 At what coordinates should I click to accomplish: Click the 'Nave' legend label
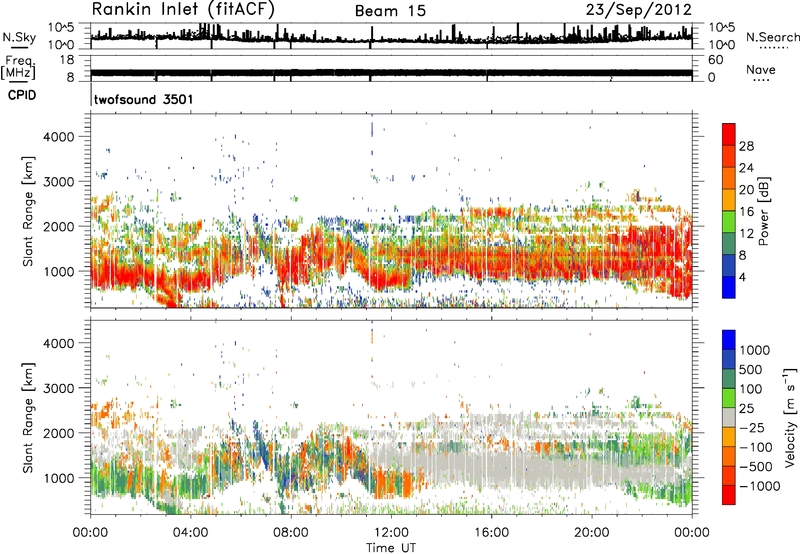point(761,69)
